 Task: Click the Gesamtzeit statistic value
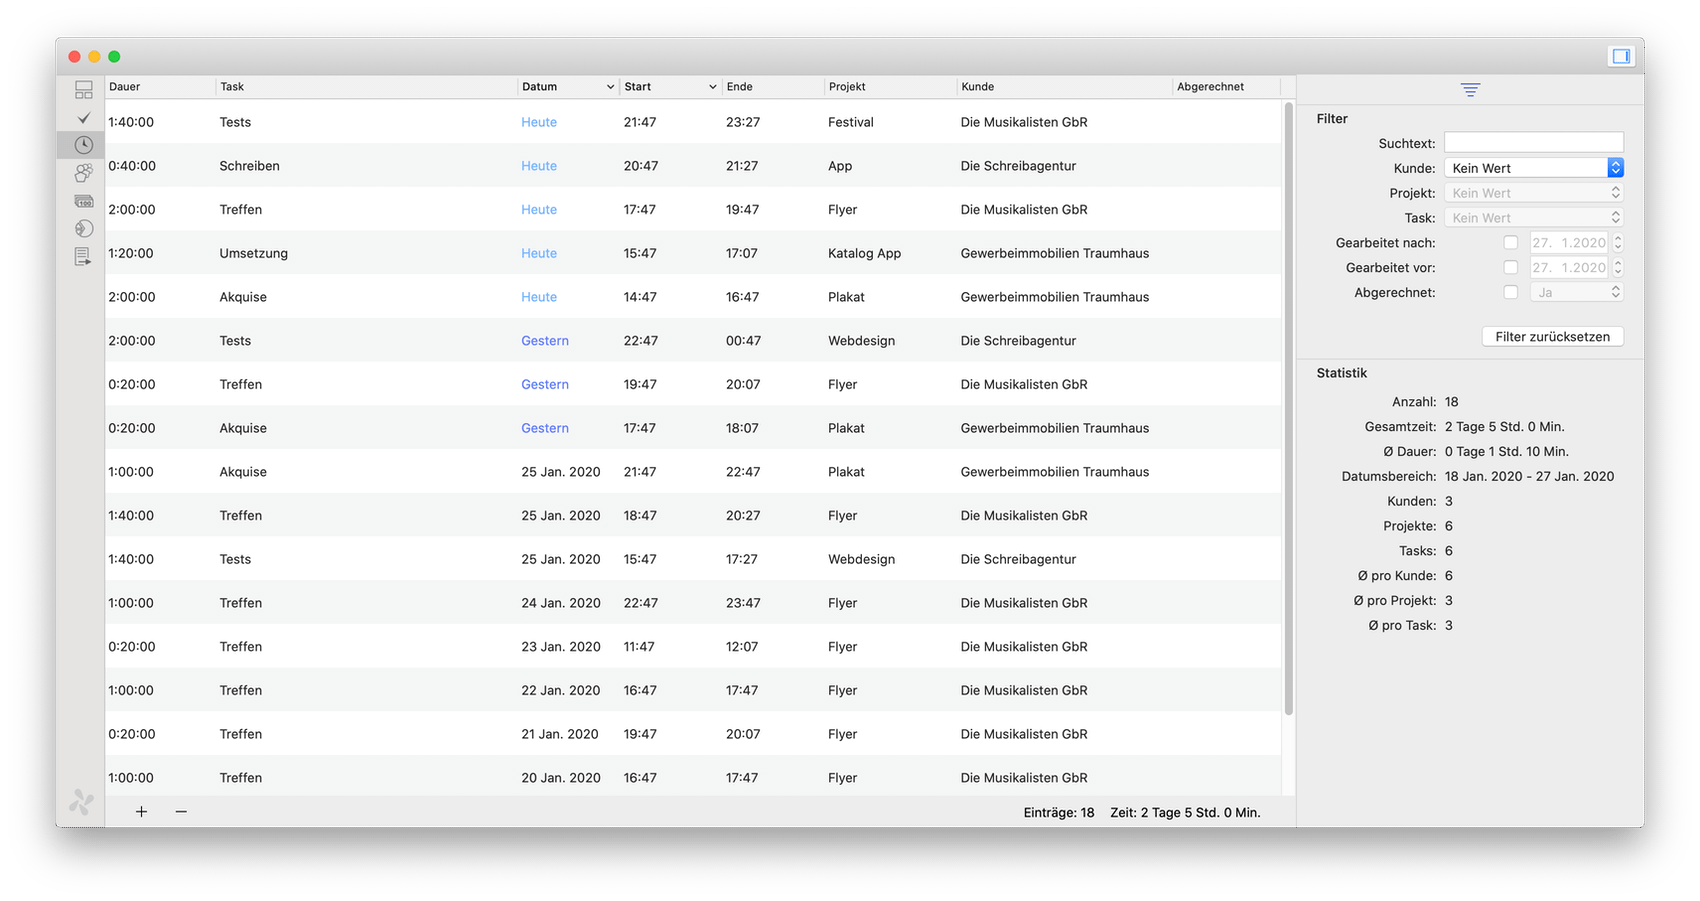pos(1504,427)
